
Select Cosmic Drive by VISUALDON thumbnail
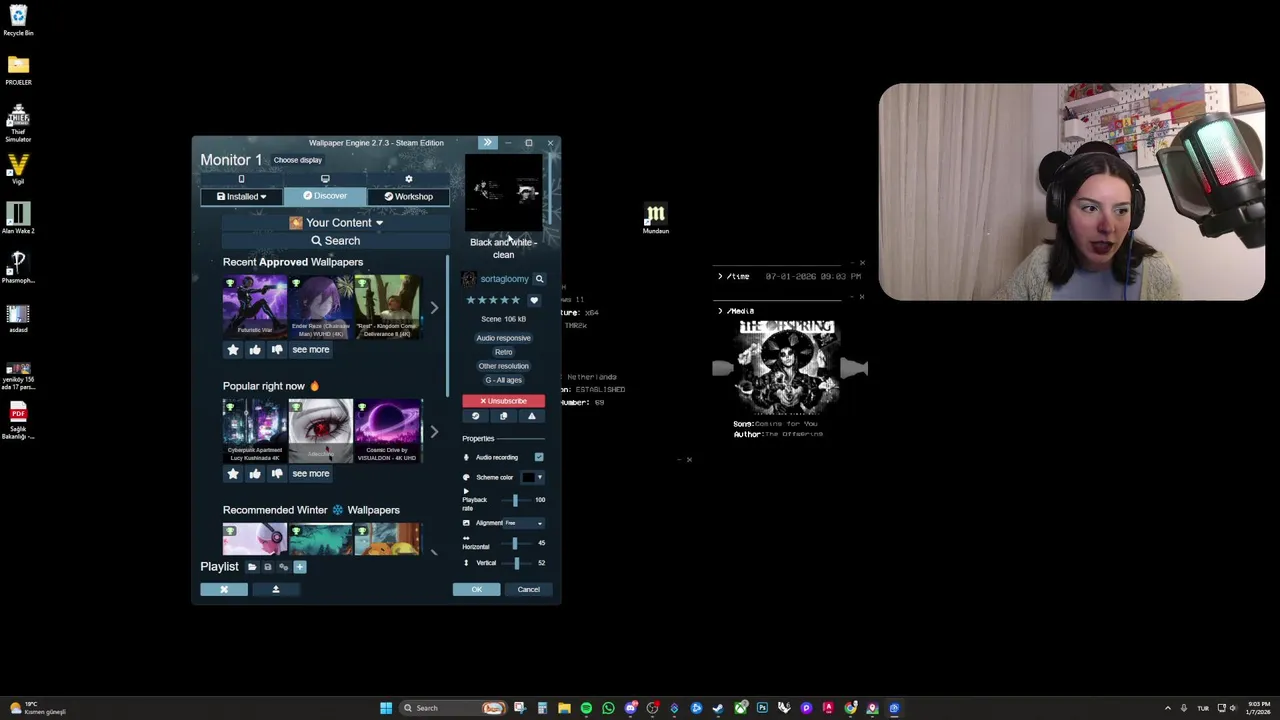point(388,431)
